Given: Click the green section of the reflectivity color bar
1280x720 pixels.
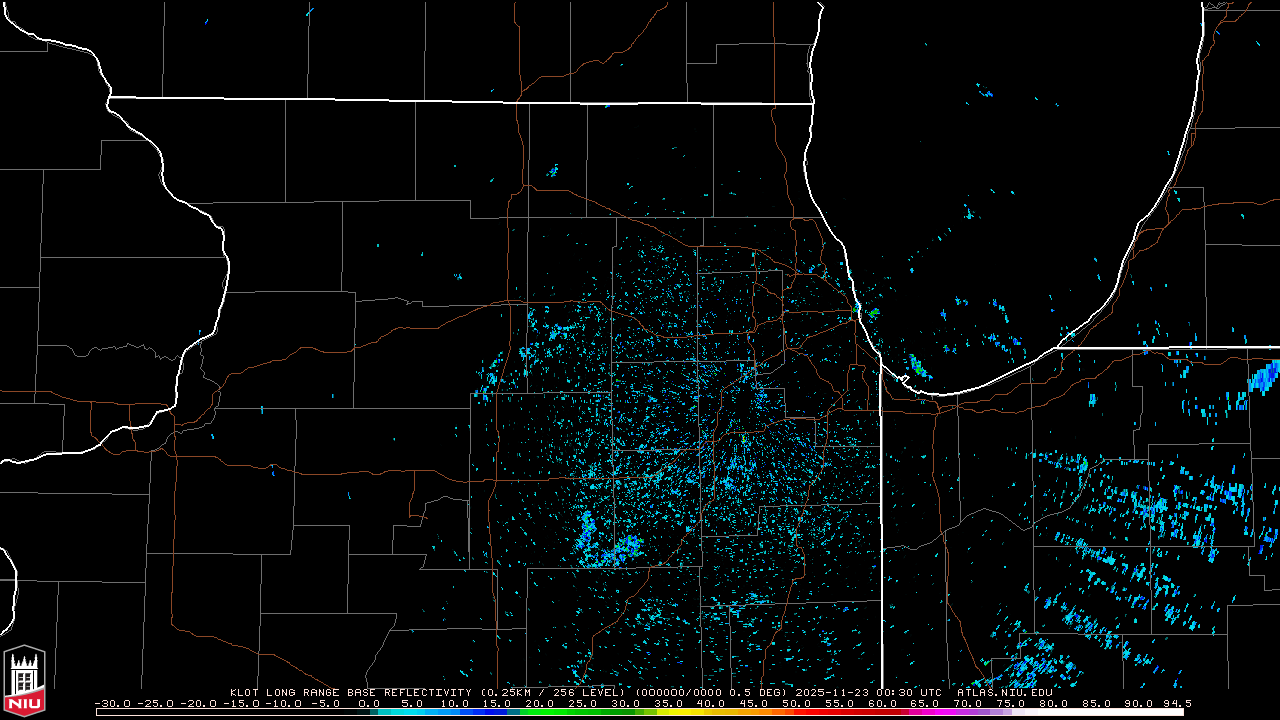Looking at the screenshot, I should pos(560,712).
